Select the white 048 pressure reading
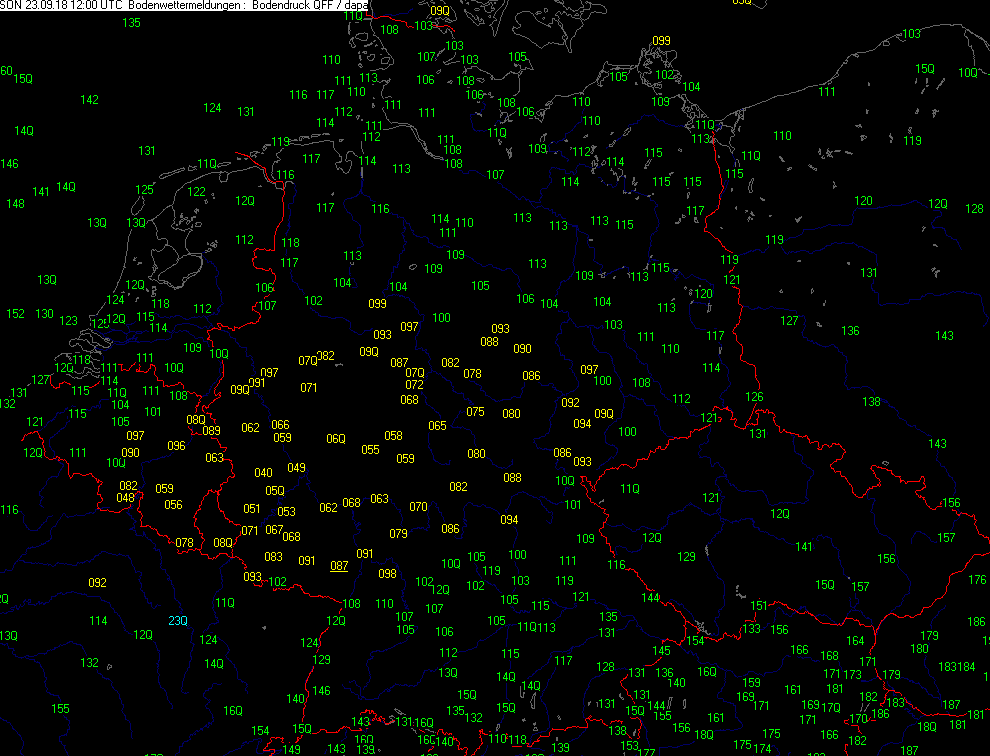The image size is (990, 756). pyautogui.click(x=126, y=498)
